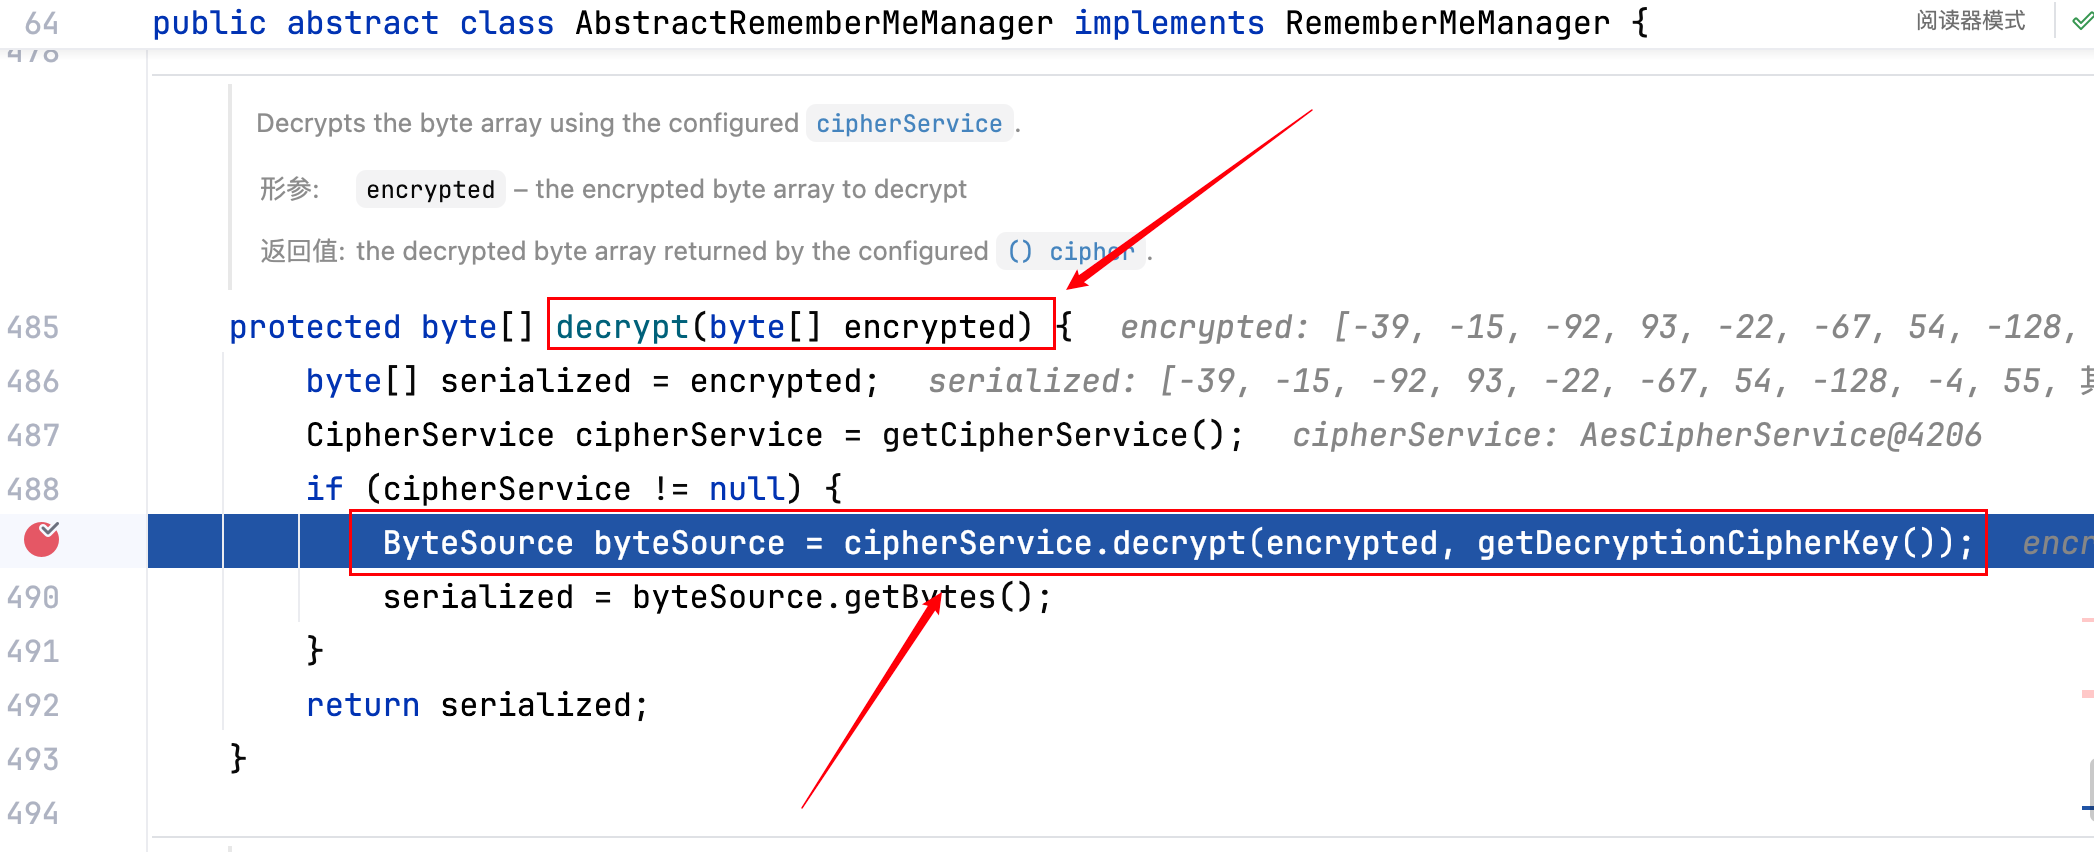Click the getBytes() call on line 490
This screenshot has width=2094, height=852.
click(x=937, y=598)
